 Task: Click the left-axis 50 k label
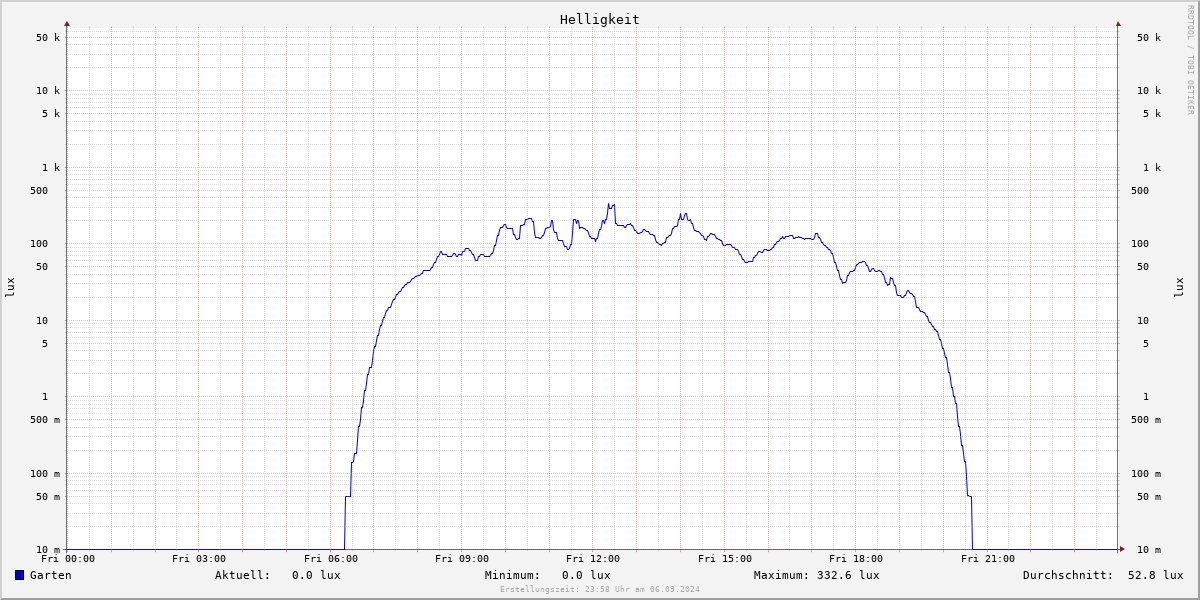pyautogui.click(x=48, y=38)
